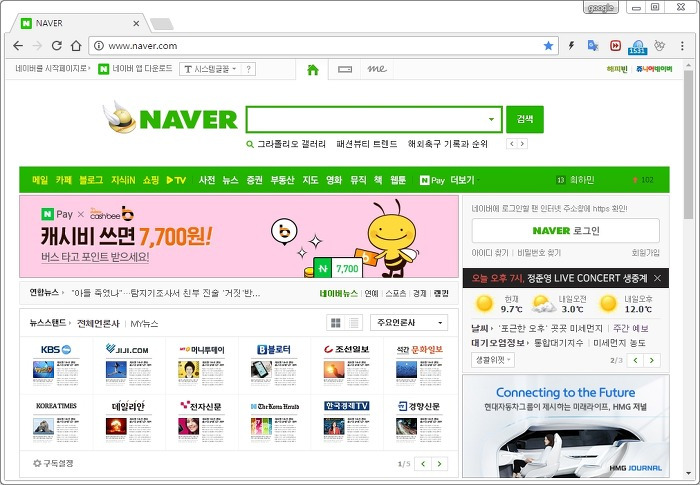Viewport: 700px width, 485px height.
Task: Click the cashbee 7,700원 pink banner
Action: click(239, 236)
